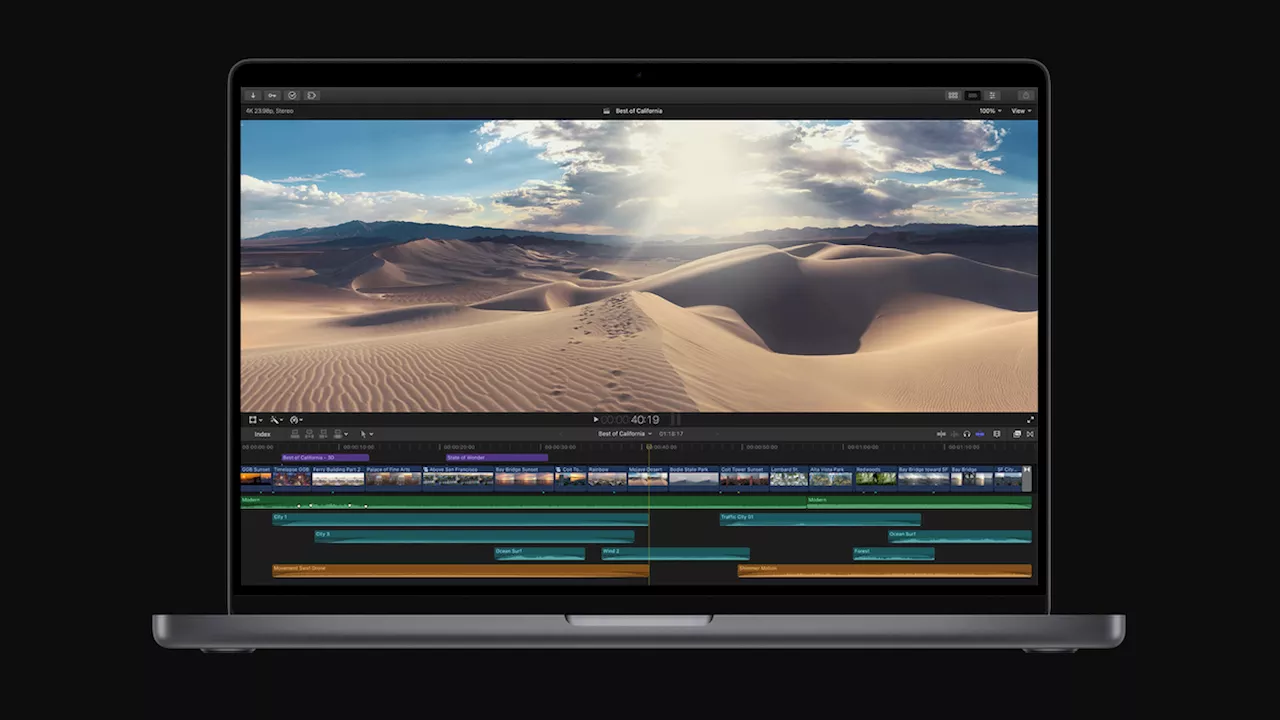This screenshot has height=720, width=1280.
Task: Click the Overwrite clip edit button
Action: [338, 434]
